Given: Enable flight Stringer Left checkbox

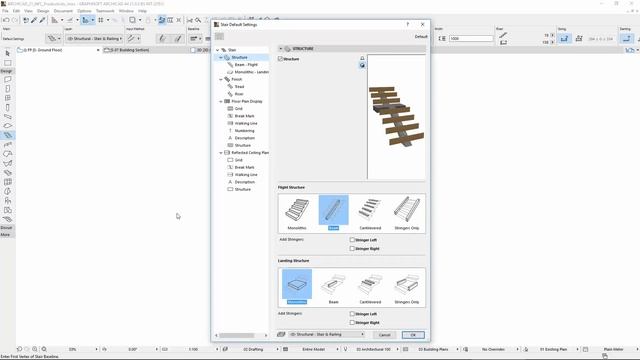Looking at the screenshot, I should [x=352, y=240].
